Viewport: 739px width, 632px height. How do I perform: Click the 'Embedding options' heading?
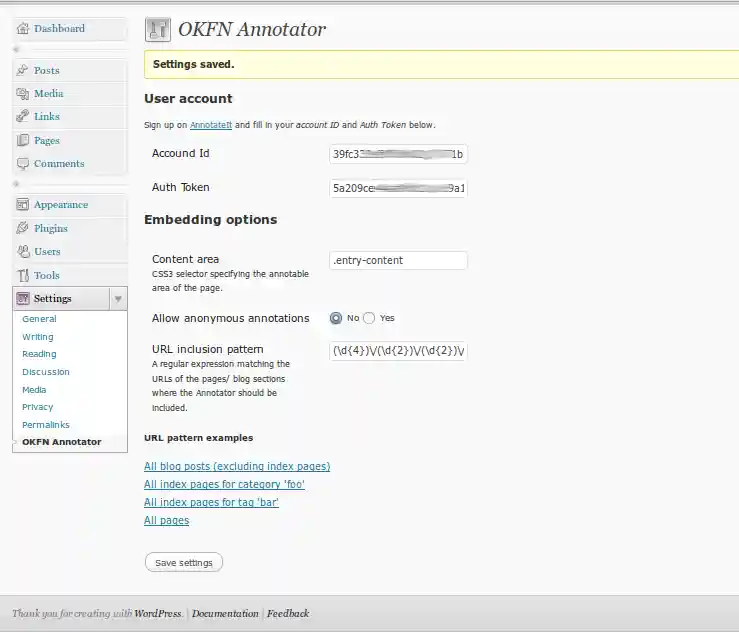(x=211, y=220)
